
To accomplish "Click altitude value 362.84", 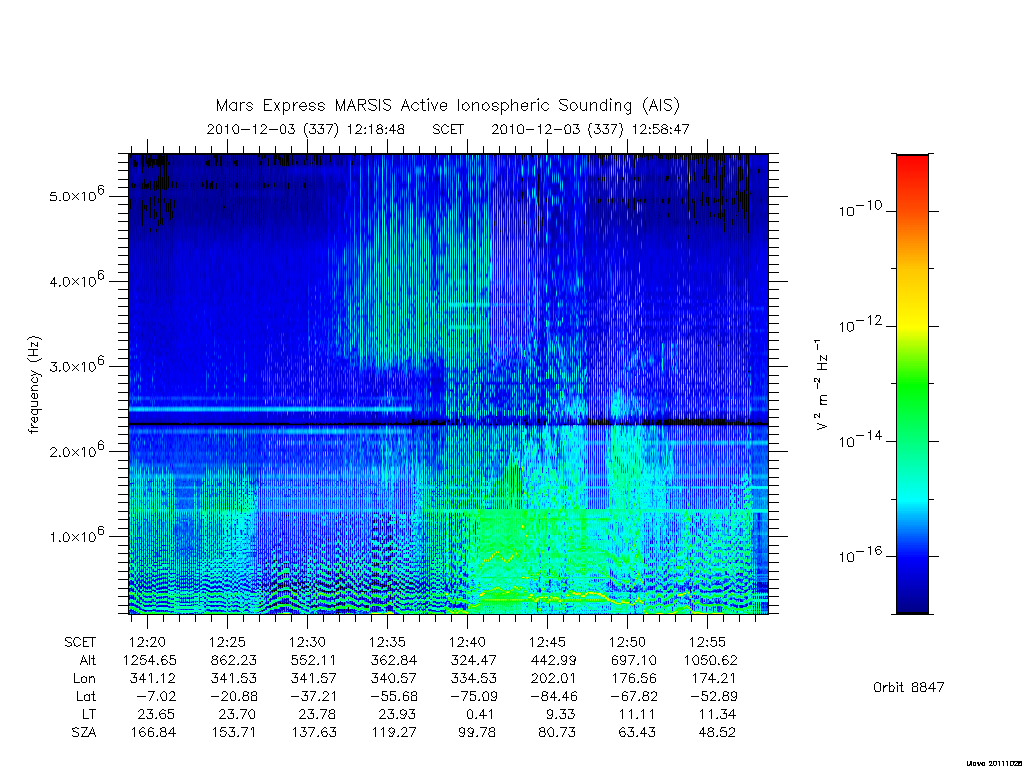I will coord(393,660).
